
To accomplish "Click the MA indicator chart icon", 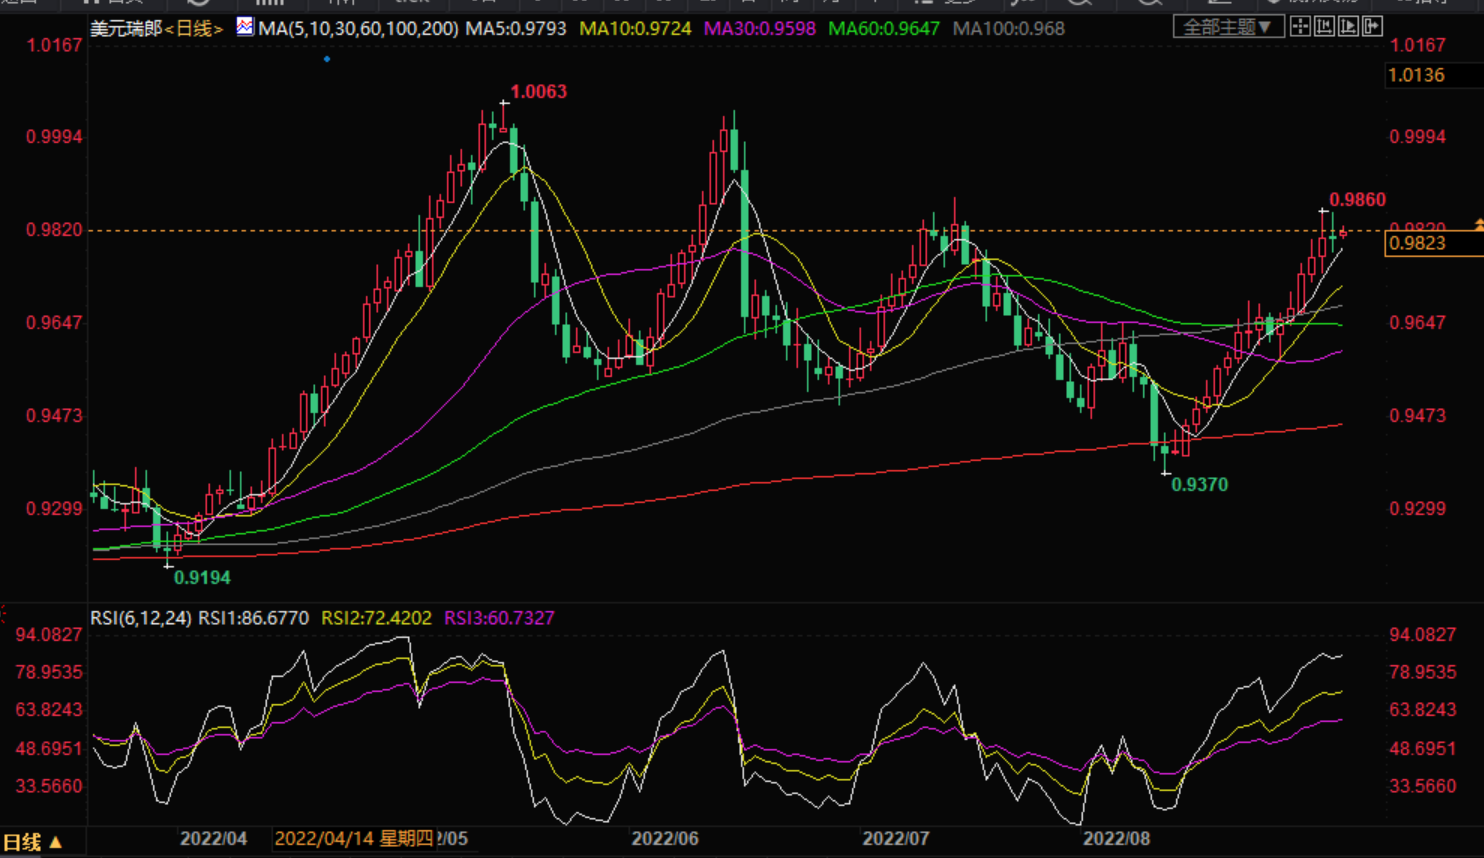I will click(245, 27).
